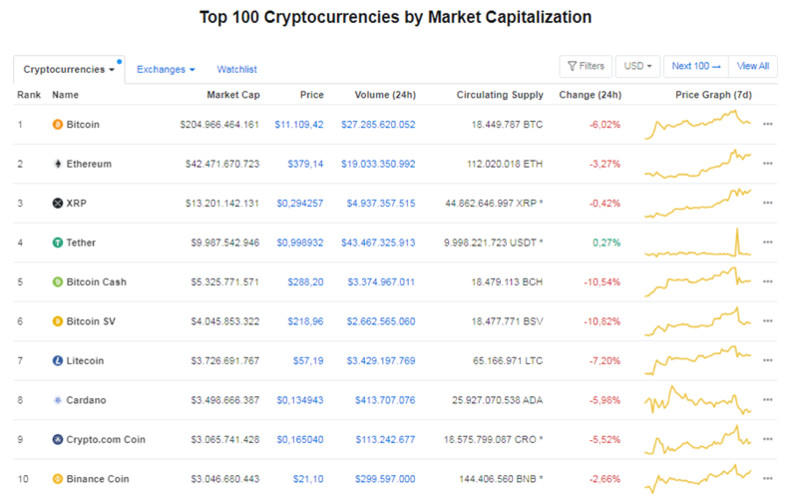Open the three-dot menu for Tether row

point(768,242)
